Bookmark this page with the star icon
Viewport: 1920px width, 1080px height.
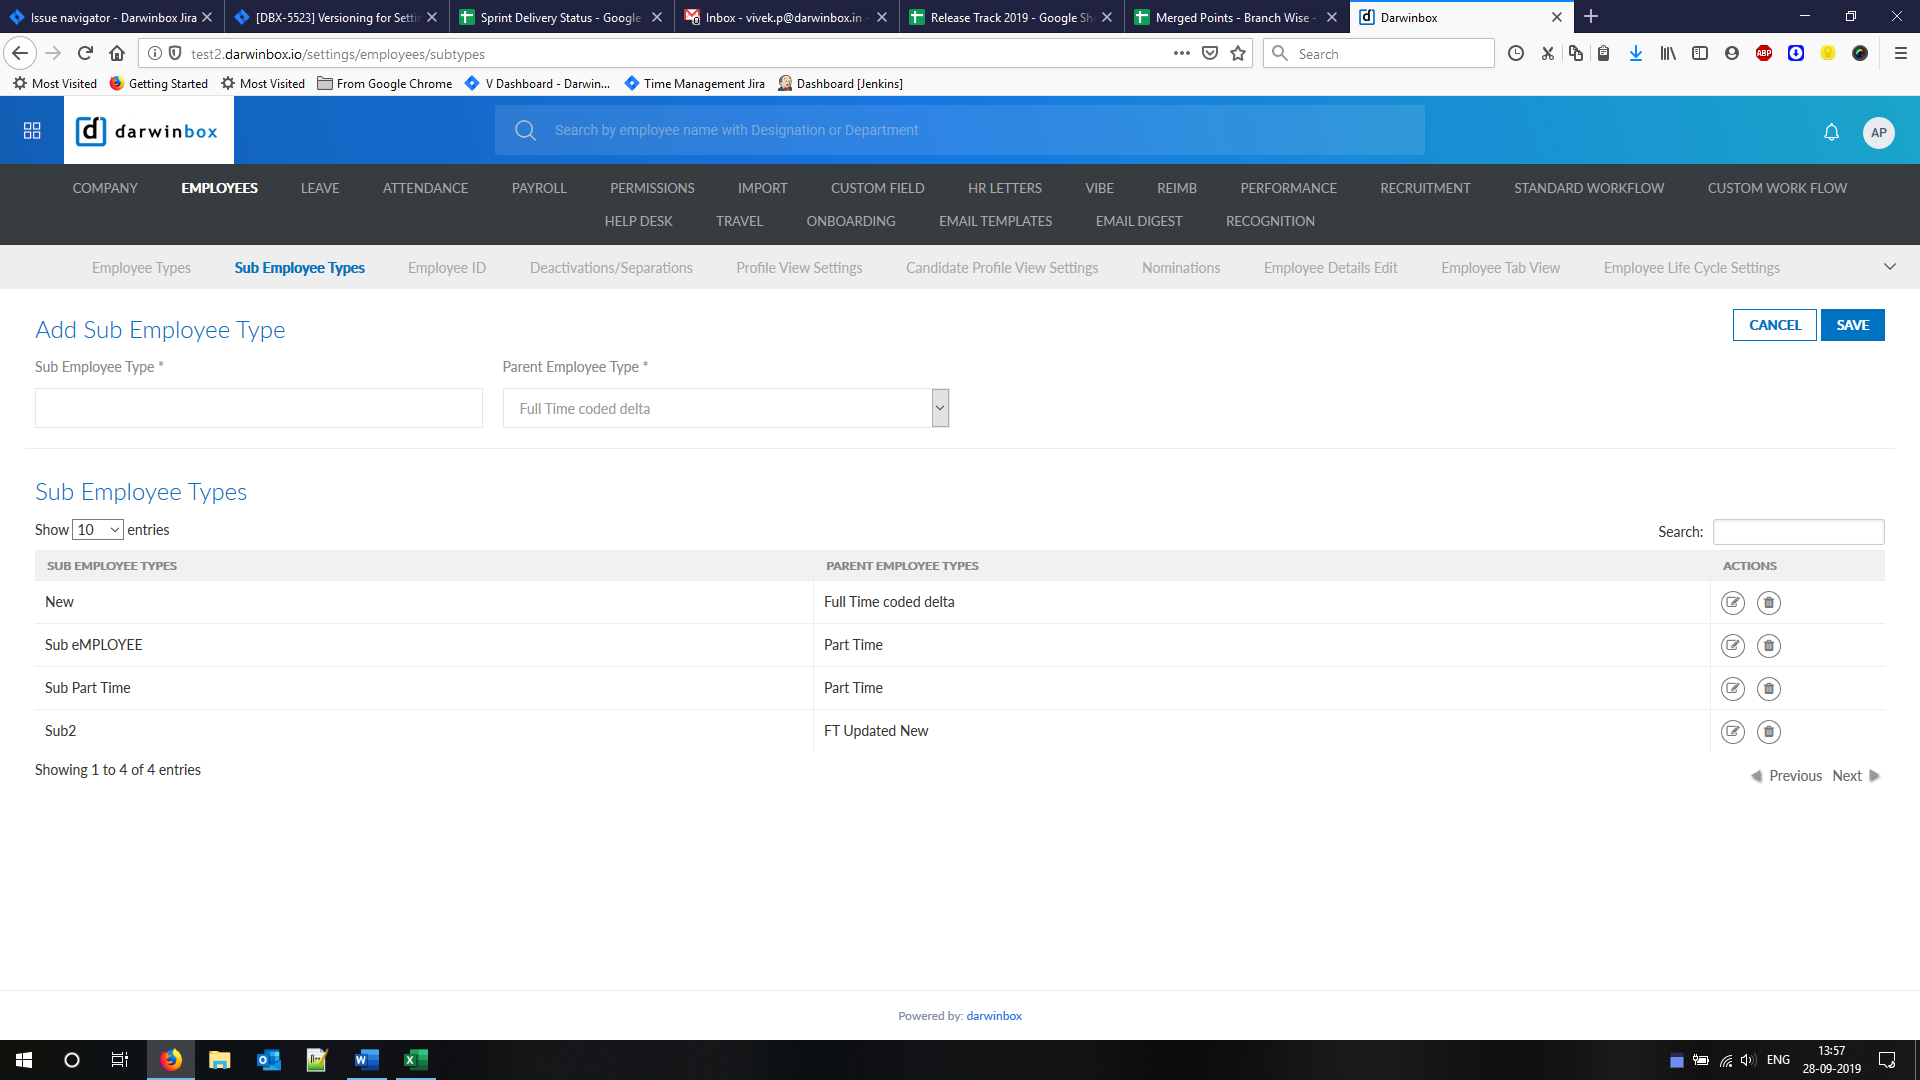pos(1238,54)
